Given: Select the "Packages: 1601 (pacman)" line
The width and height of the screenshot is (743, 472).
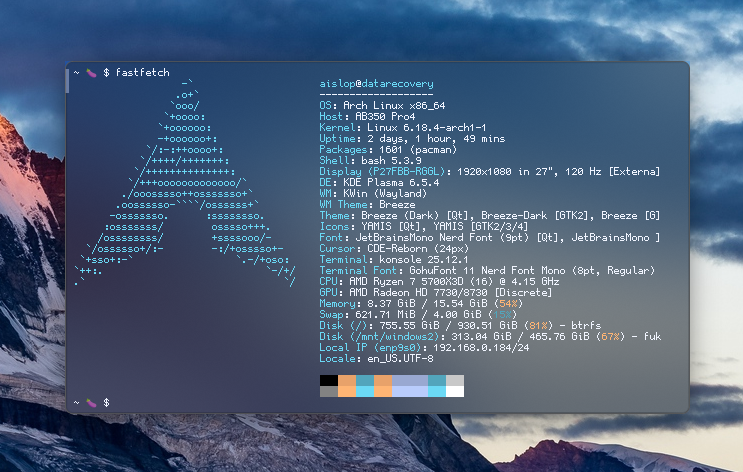Looking at the screenshot, I should coord(388,149).
